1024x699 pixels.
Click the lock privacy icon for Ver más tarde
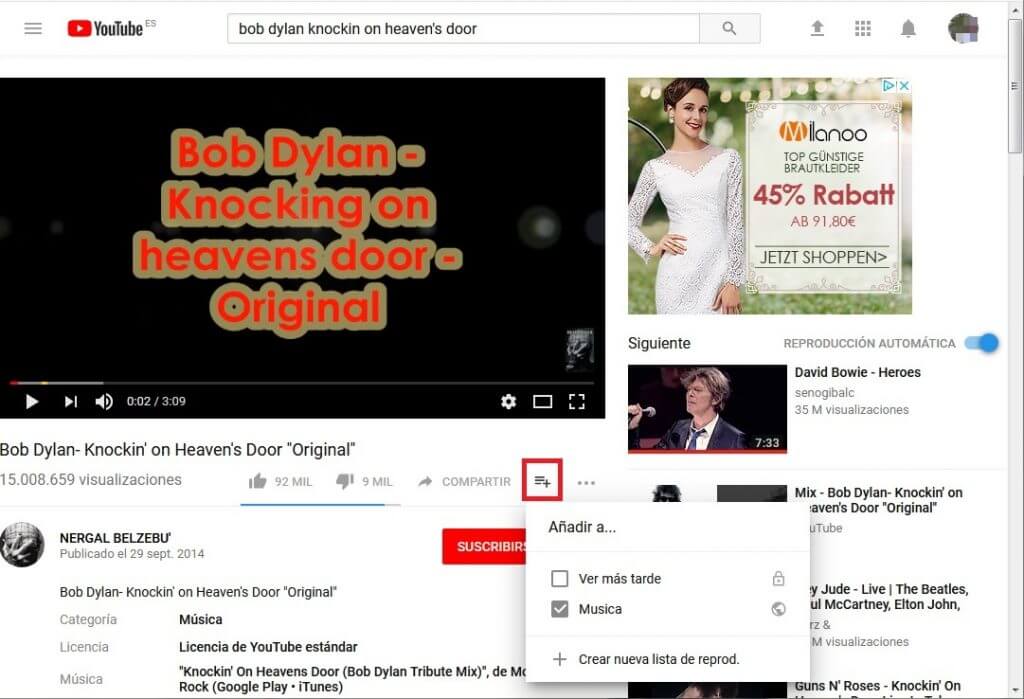click(x=778, y=579)
